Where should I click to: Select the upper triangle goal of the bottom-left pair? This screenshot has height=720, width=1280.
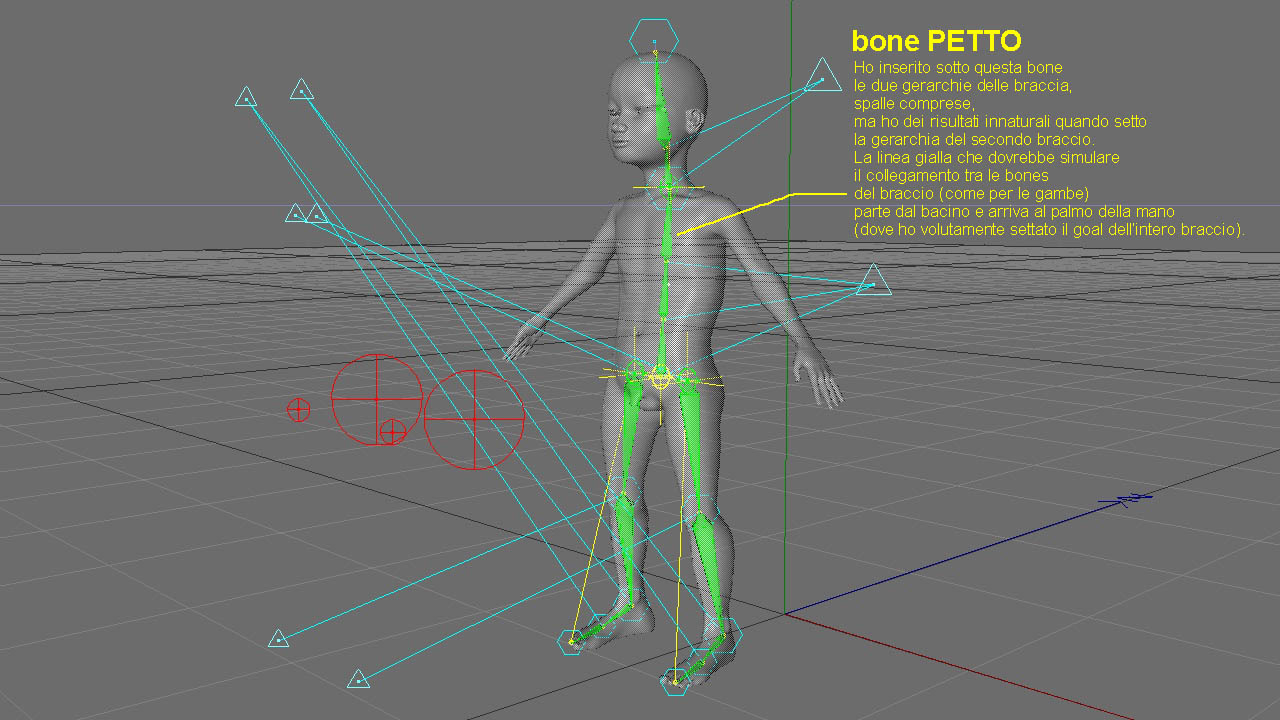pos(279,637)
